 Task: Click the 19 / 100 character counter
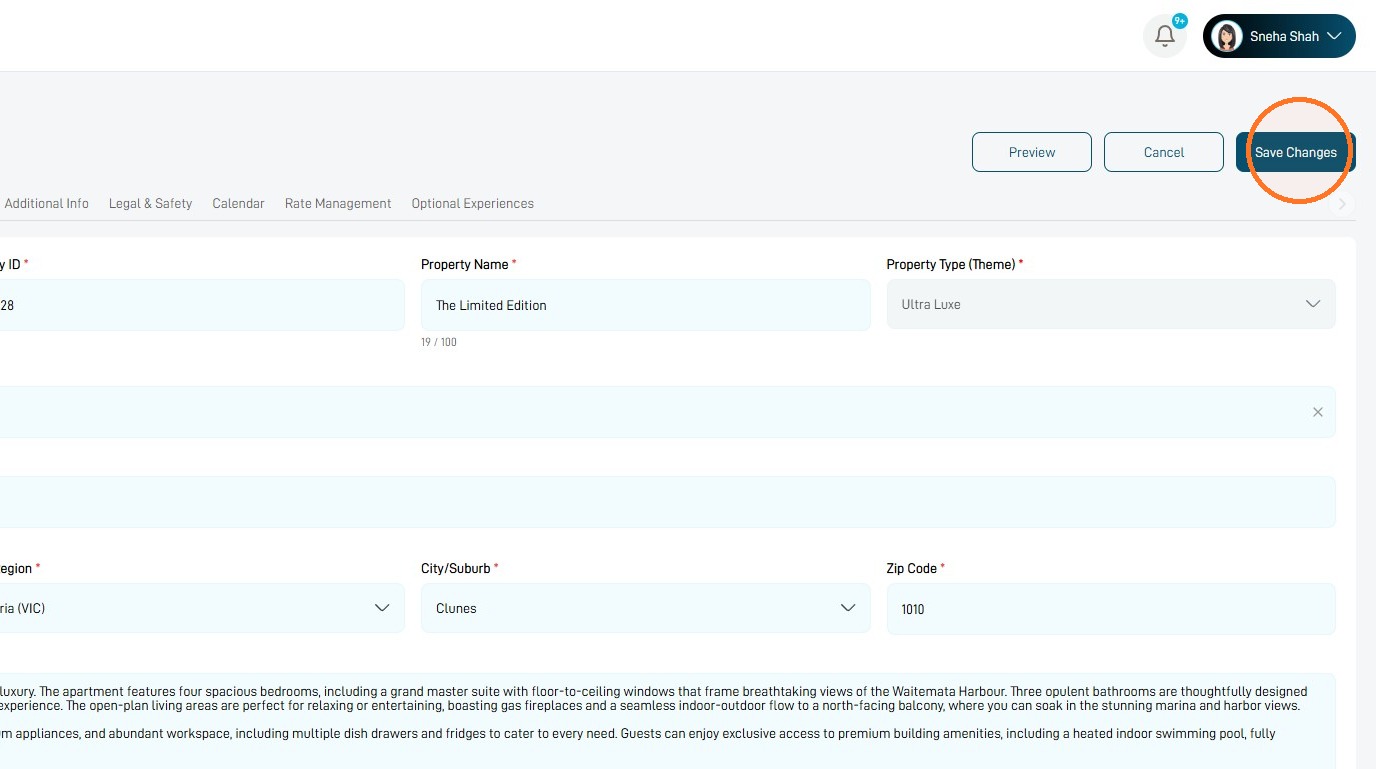439,342
